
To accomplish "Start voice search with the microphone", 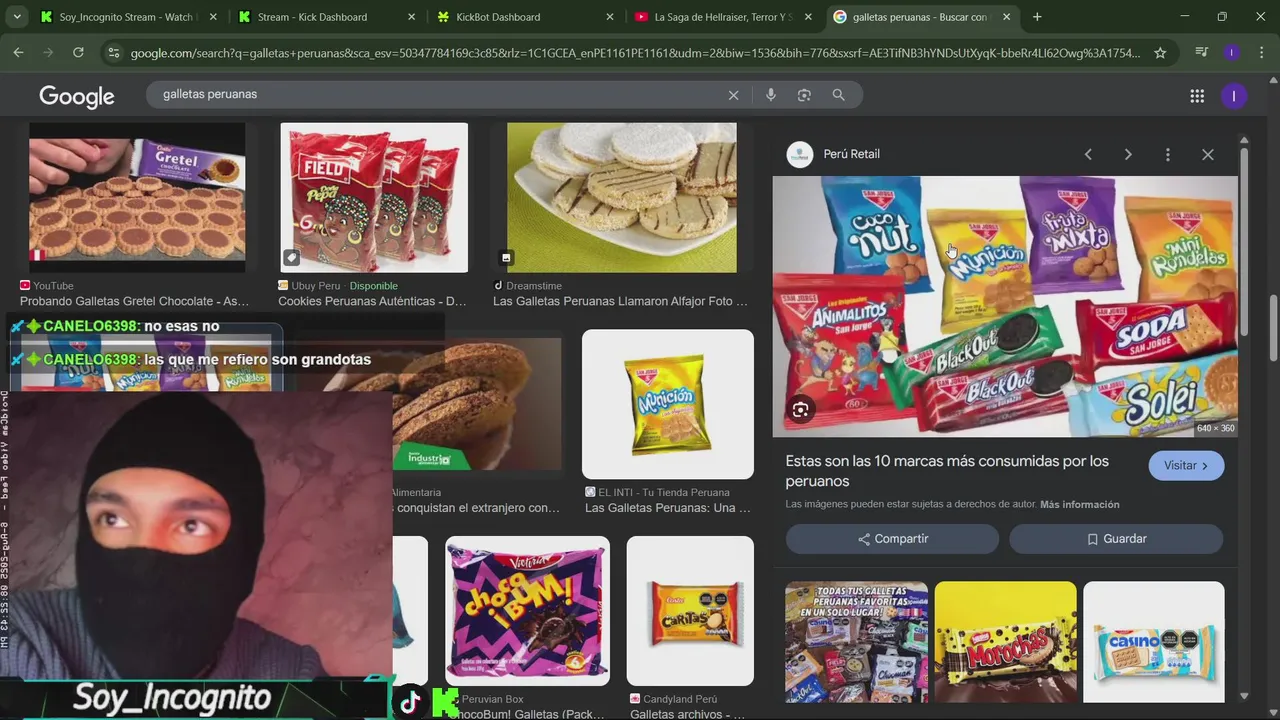I will tap(770, 95).
